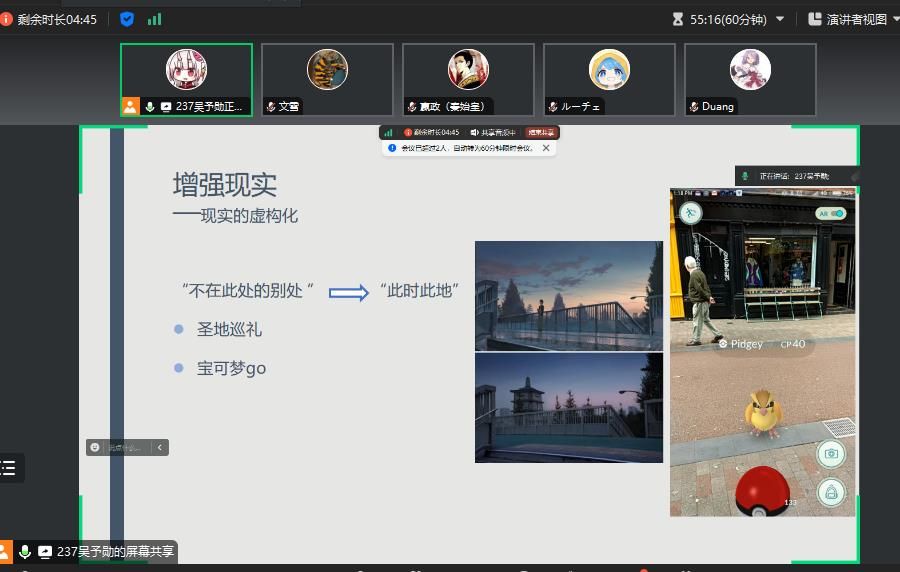Tap the camera icon in Pokémon Go image
Viewport: 900px width, 572px height.
coord(830,454)
